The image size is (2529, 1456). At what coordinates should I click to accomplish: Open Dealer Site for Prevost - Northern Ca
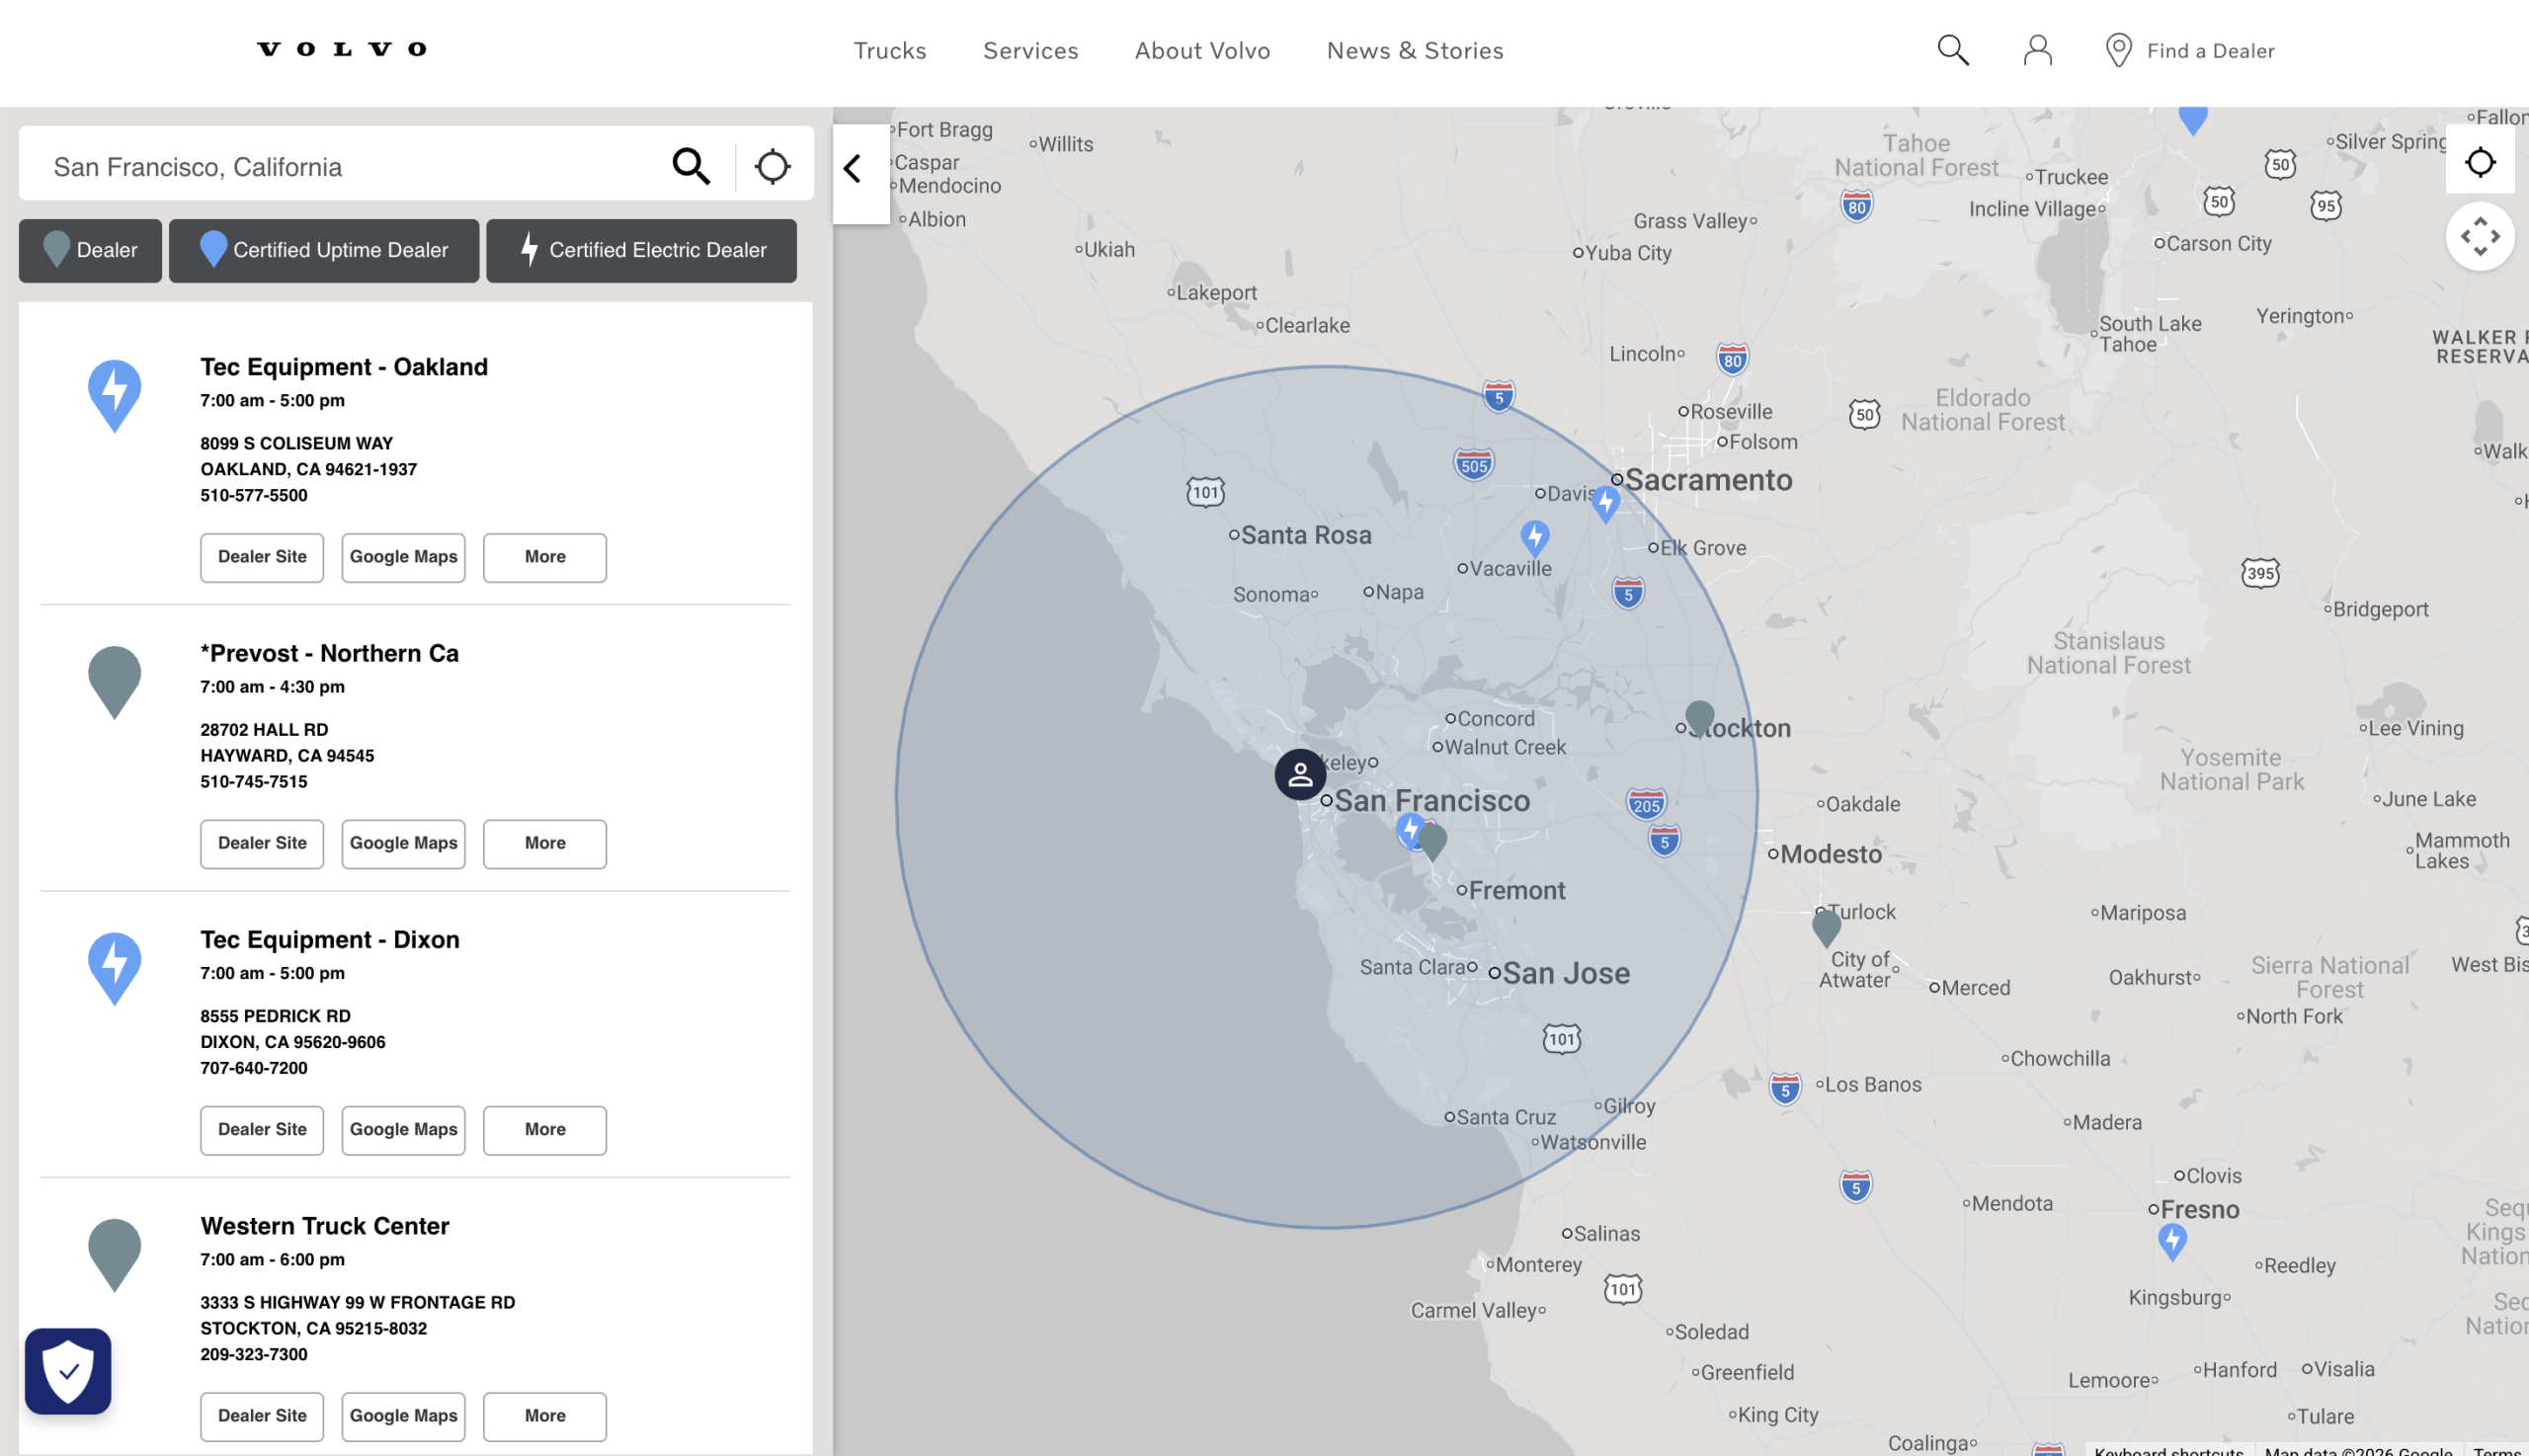point(262,843)
